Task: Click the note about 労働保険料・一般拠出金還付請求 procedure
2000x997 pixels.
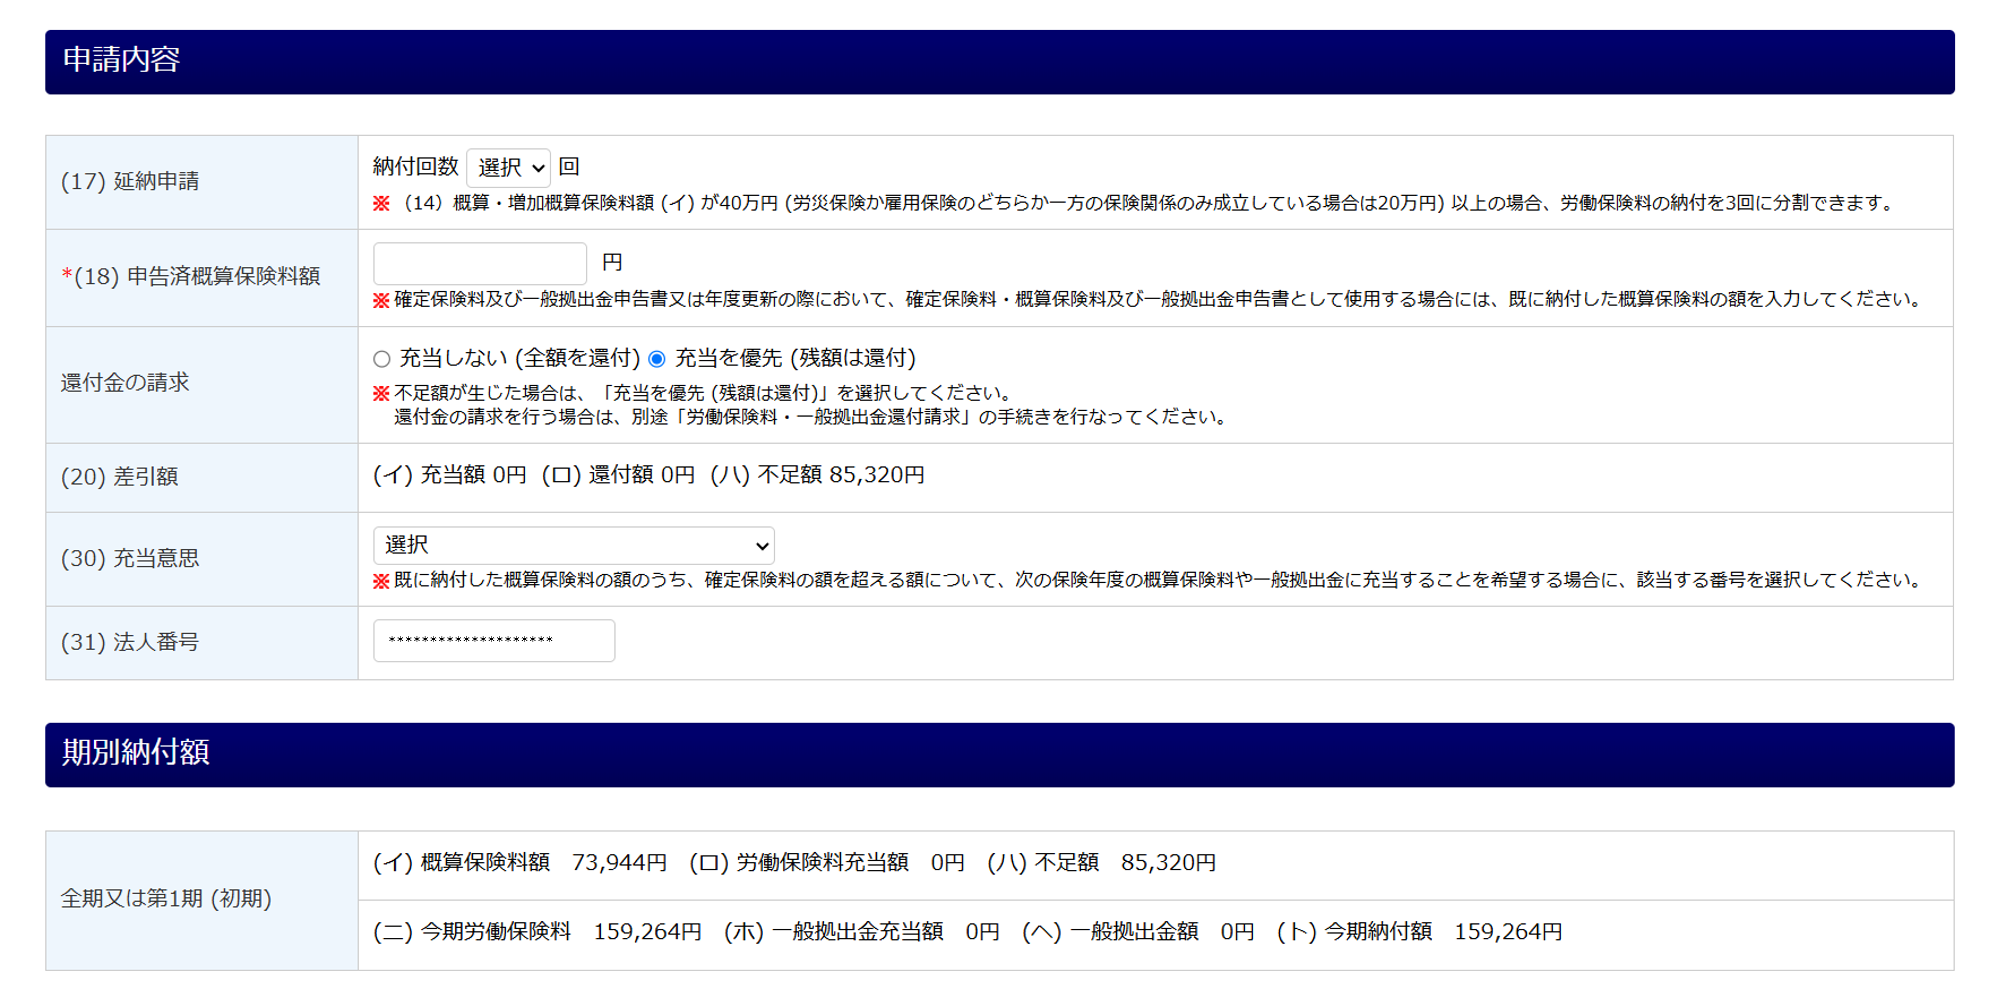Action: (811, 417)
